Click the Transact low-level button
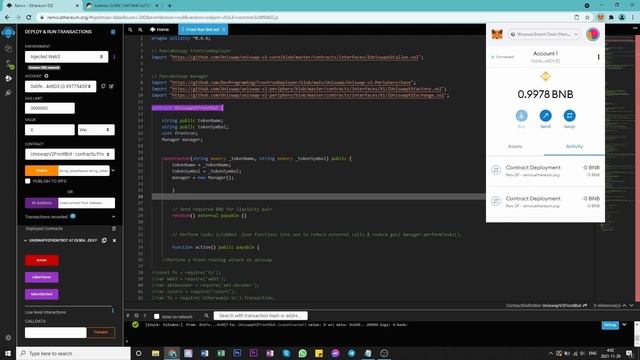 click(101, 332)
